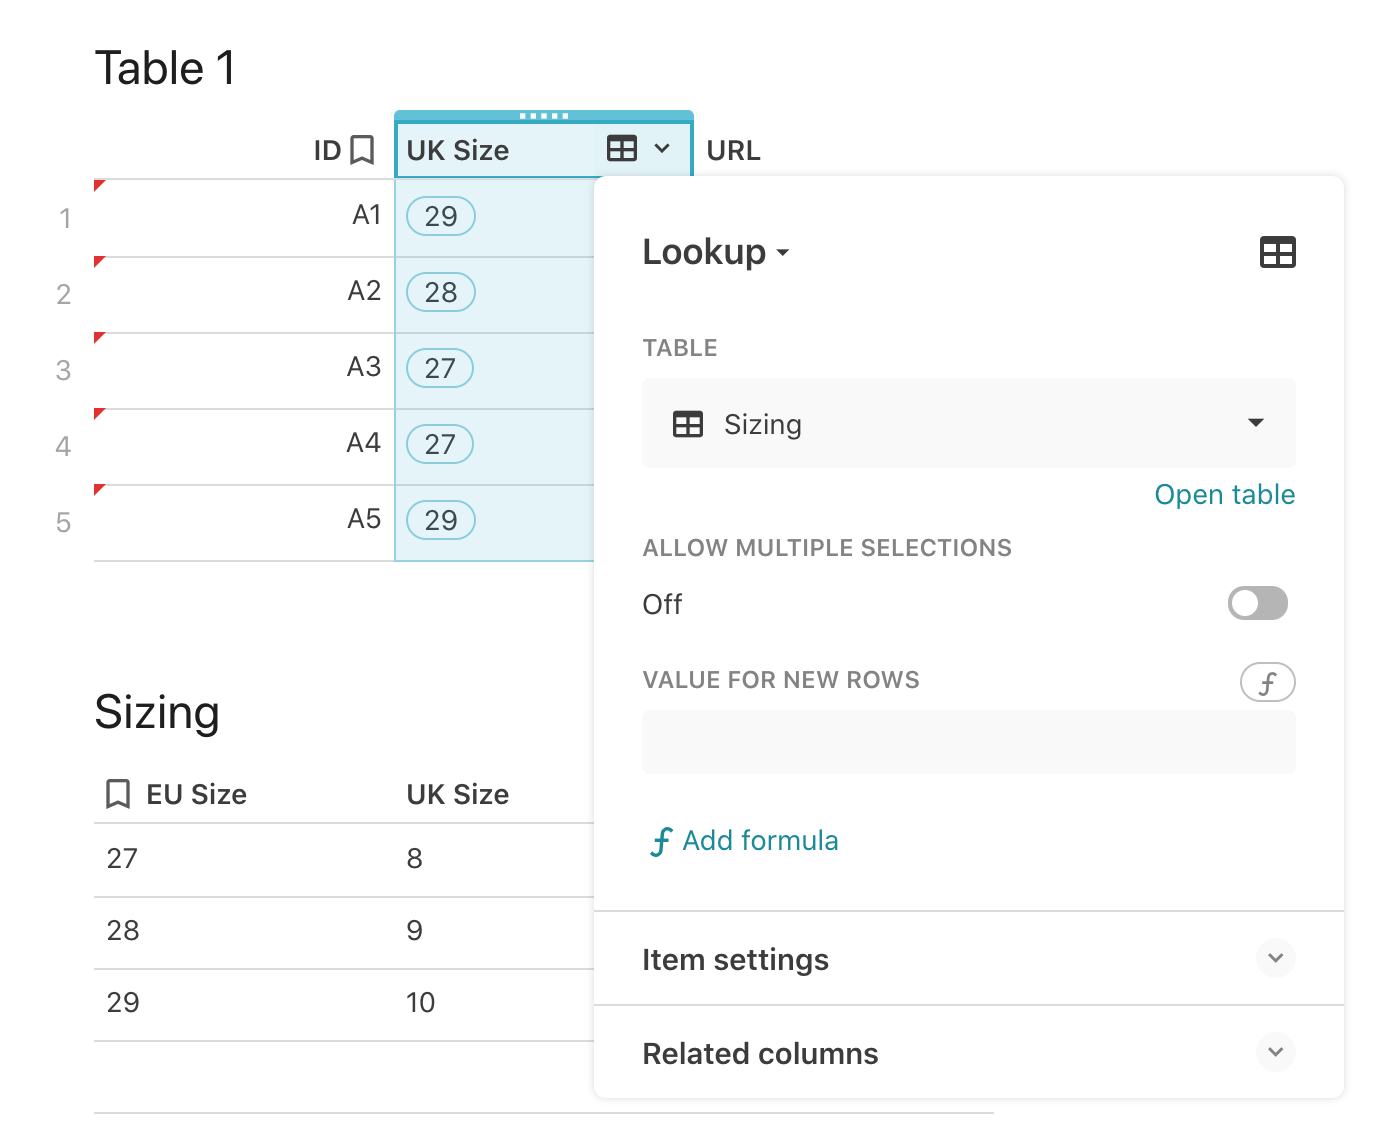Grab the drag handle above UK Size column
Screen dimensions: 1400x1126
[x=544, y=116]
